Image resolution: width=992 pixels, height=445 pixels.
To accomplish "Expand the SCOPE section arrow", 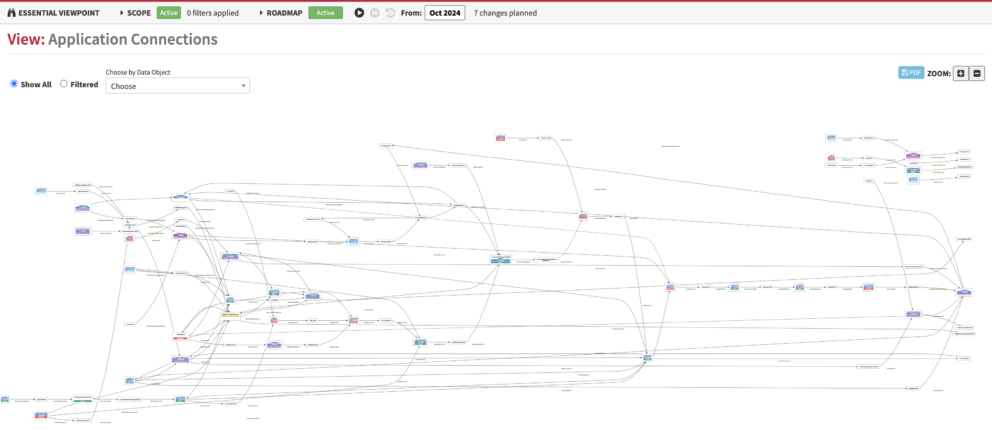I will pos(121,13).
